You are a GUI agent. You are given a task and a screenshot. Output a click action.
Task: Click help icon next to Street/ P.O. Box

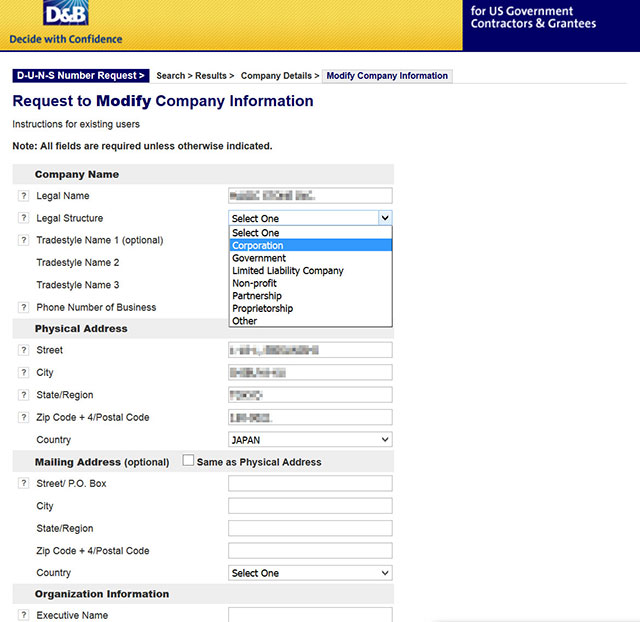click(24, 483)
